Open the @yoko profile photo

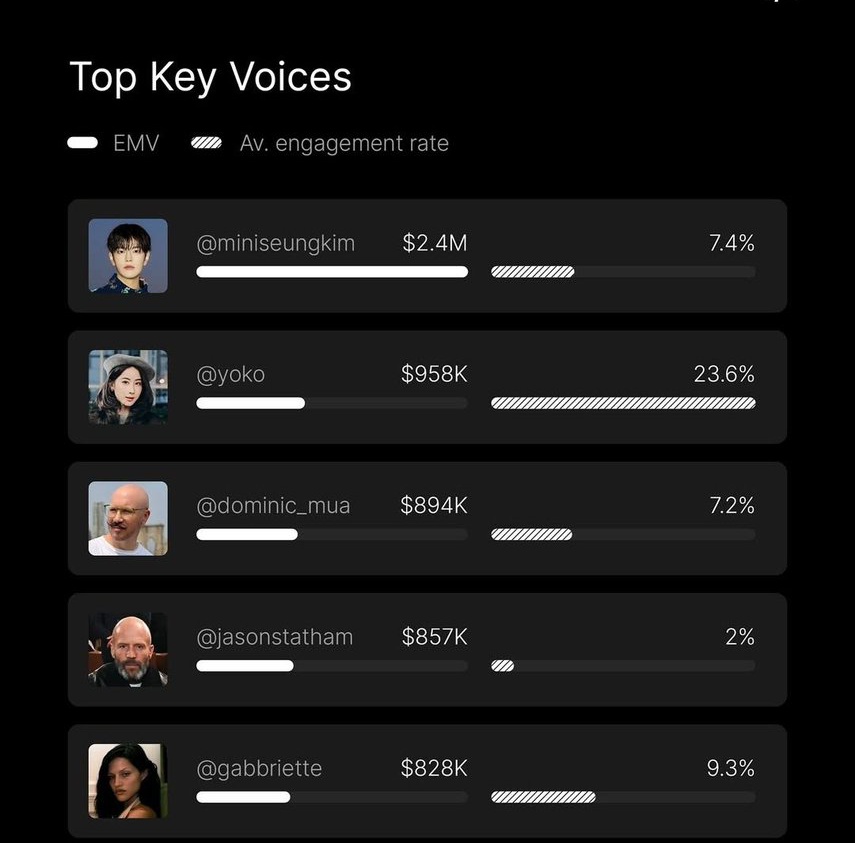point(128,387)
